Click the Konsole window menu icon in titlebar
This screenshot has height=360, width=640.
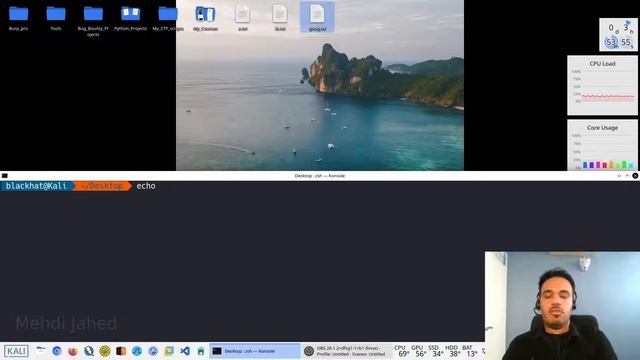pos(4,176)
